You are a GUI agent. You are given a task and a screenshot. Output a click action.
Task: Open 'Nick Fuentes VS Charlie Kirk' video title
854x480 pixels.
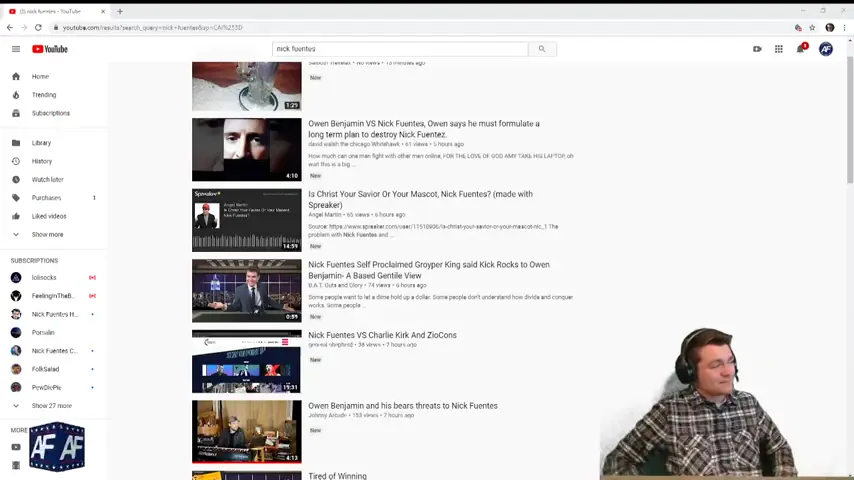pos(382,335)
